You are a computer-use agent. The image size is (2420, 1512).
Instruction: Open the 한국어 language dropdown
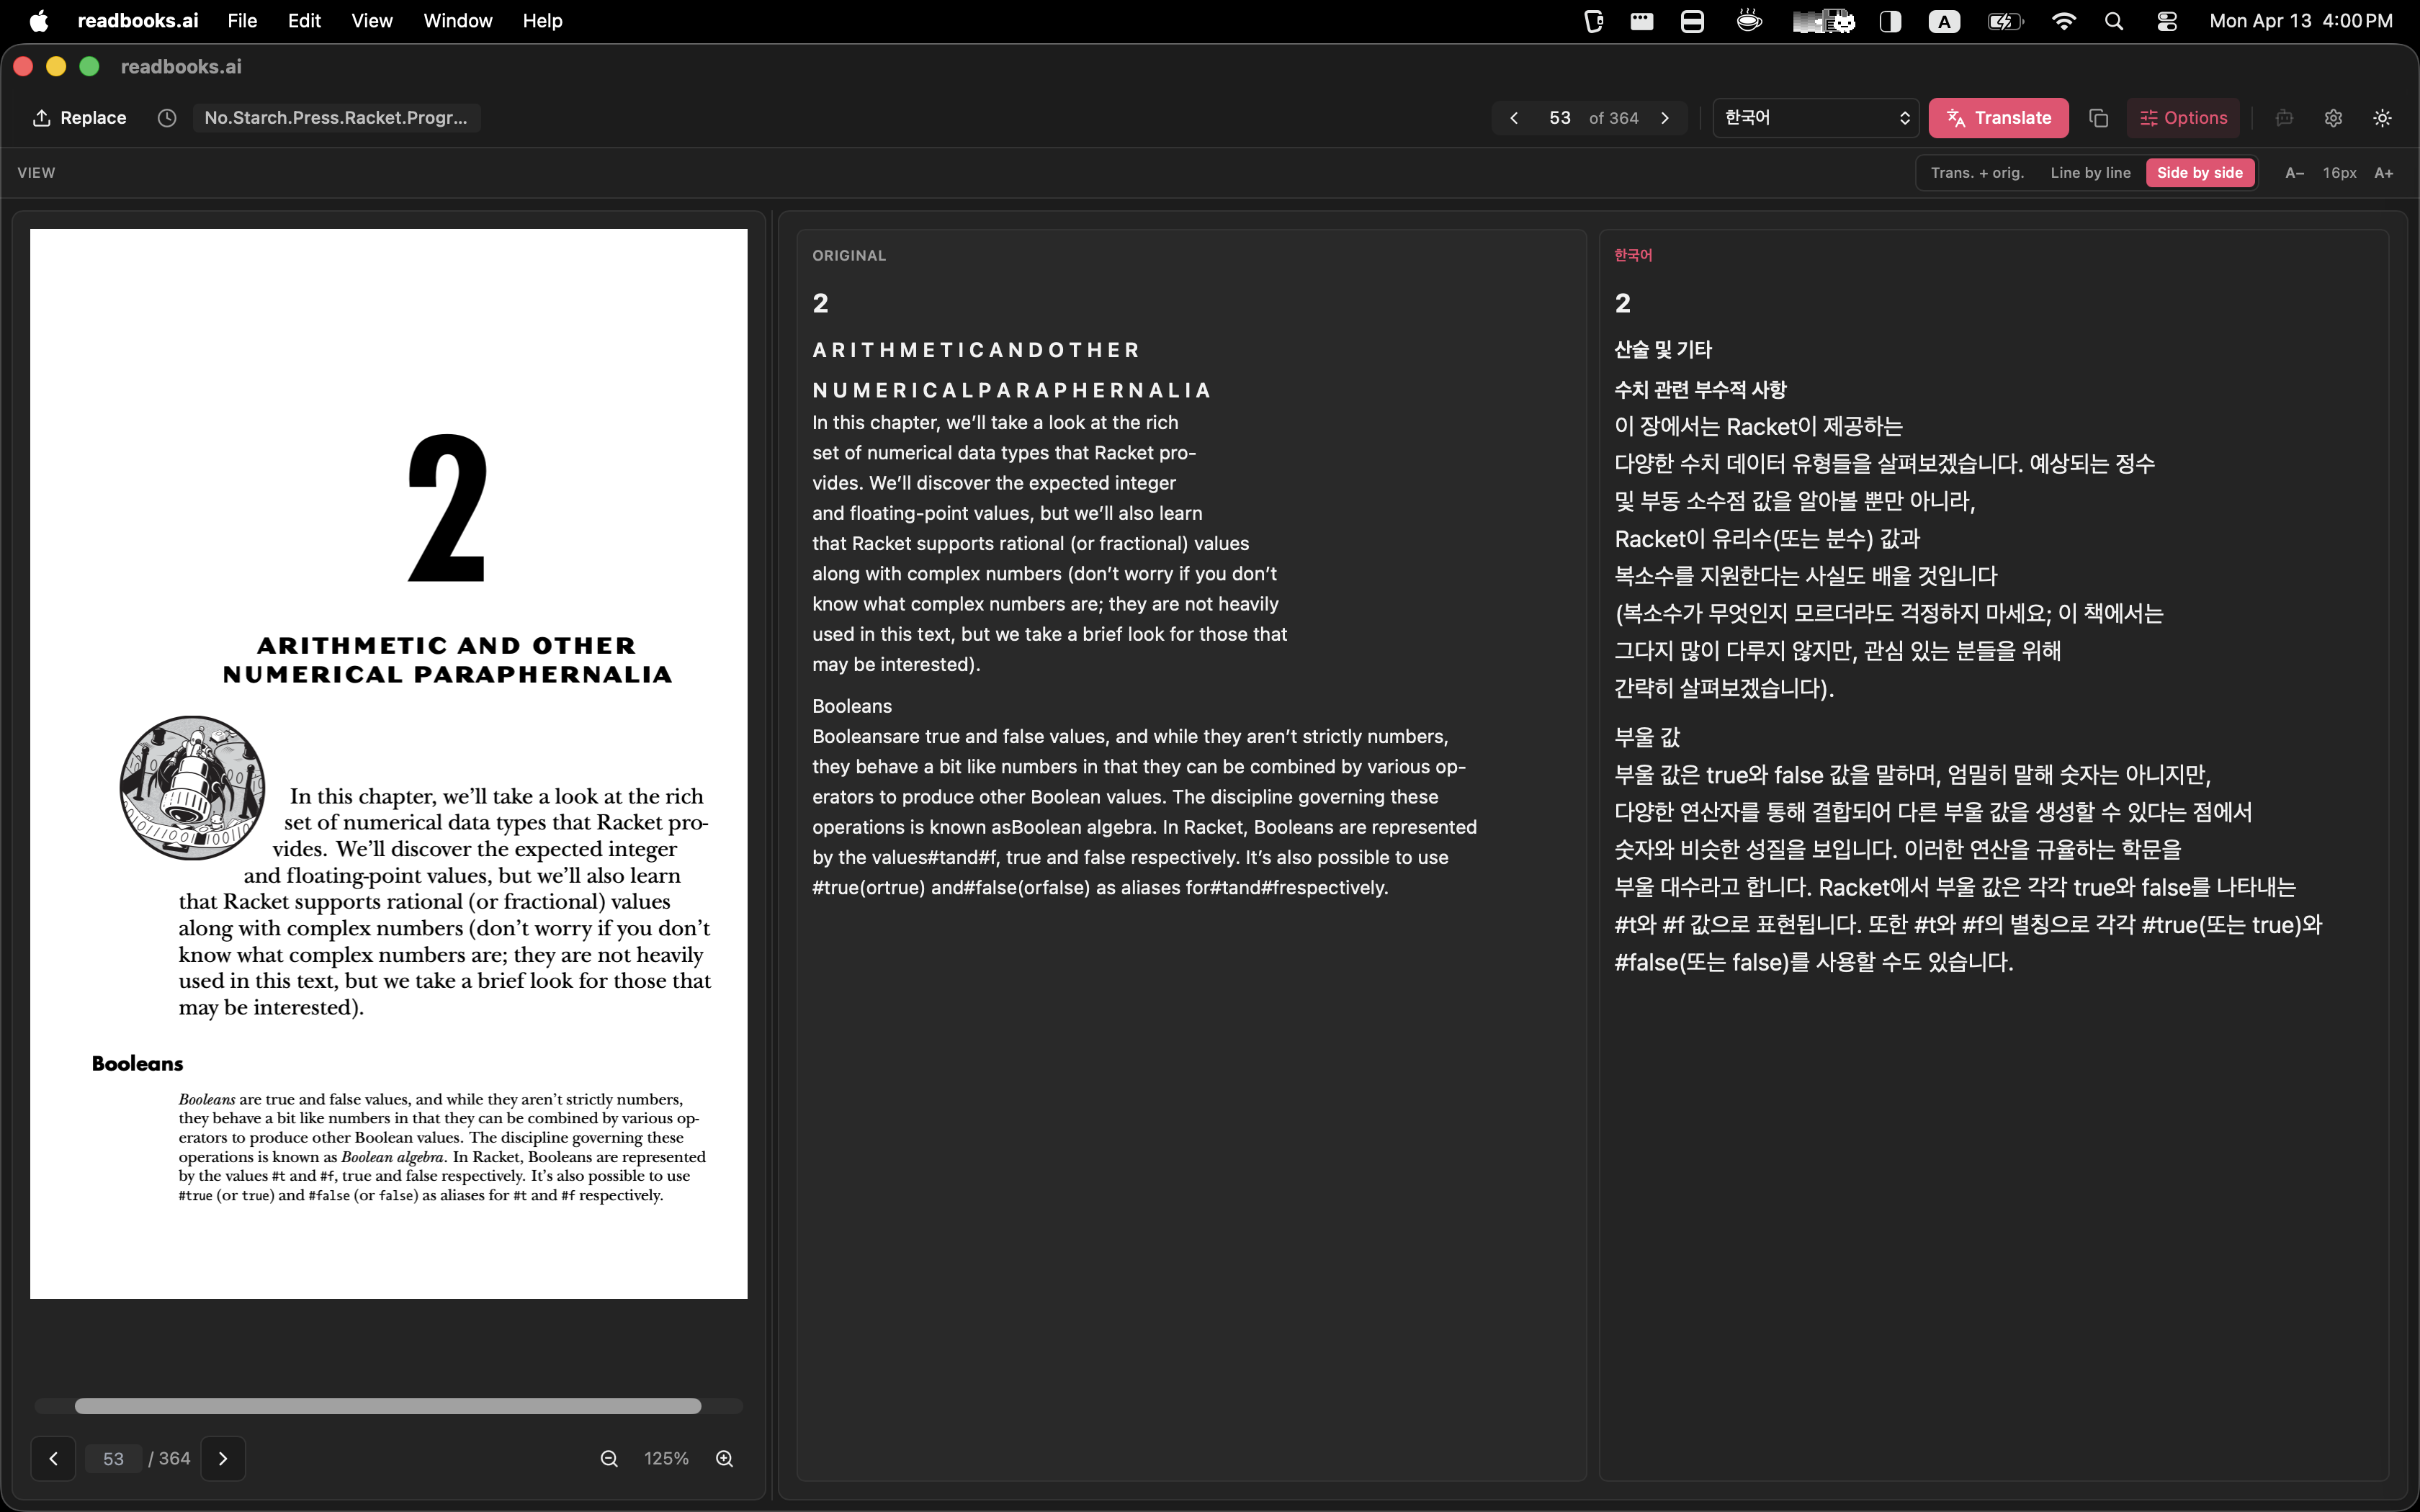click(x=1815, y=117)
